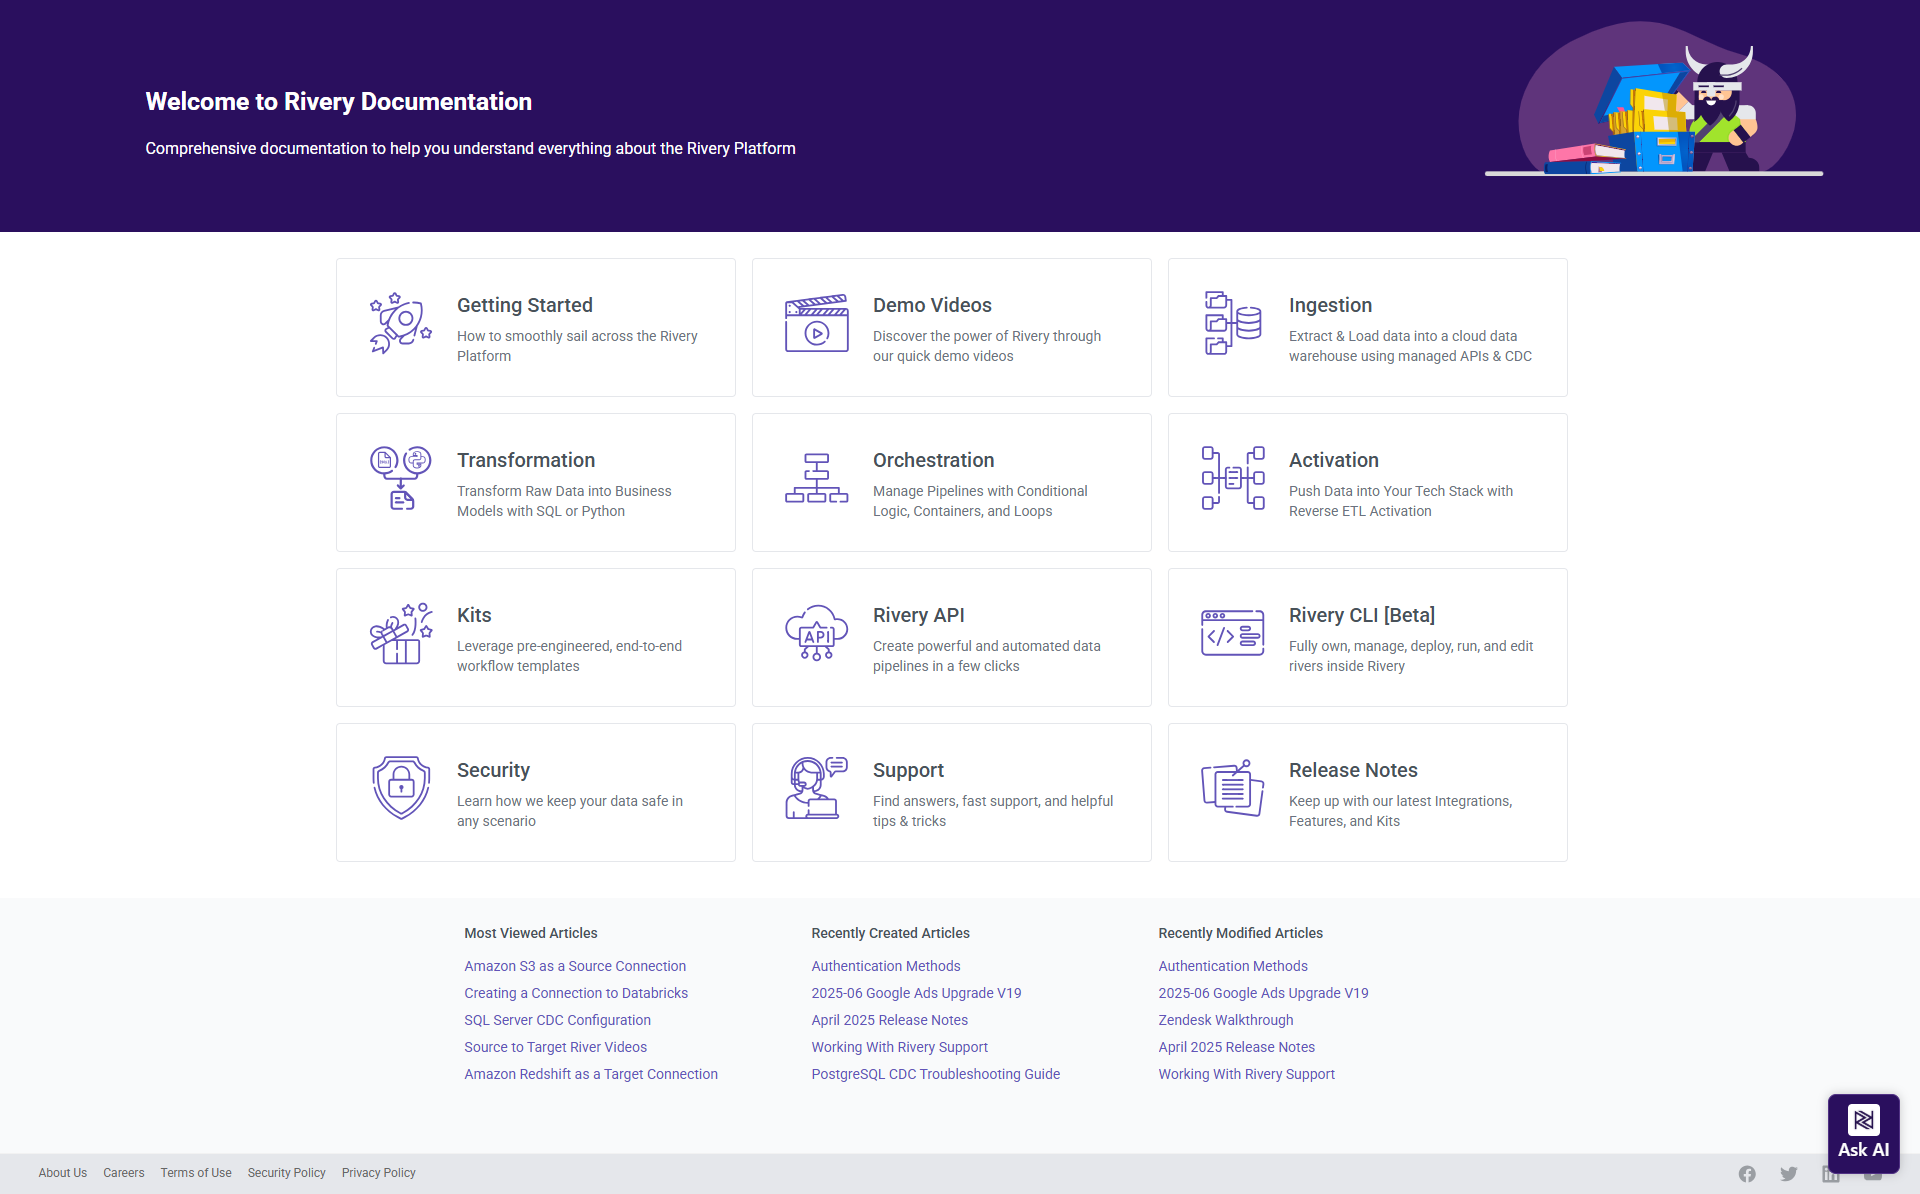Image resolution: width=1920 pixels, height=1194 pixels.
Task: Open the Rivery API heading
Action: 918,615
